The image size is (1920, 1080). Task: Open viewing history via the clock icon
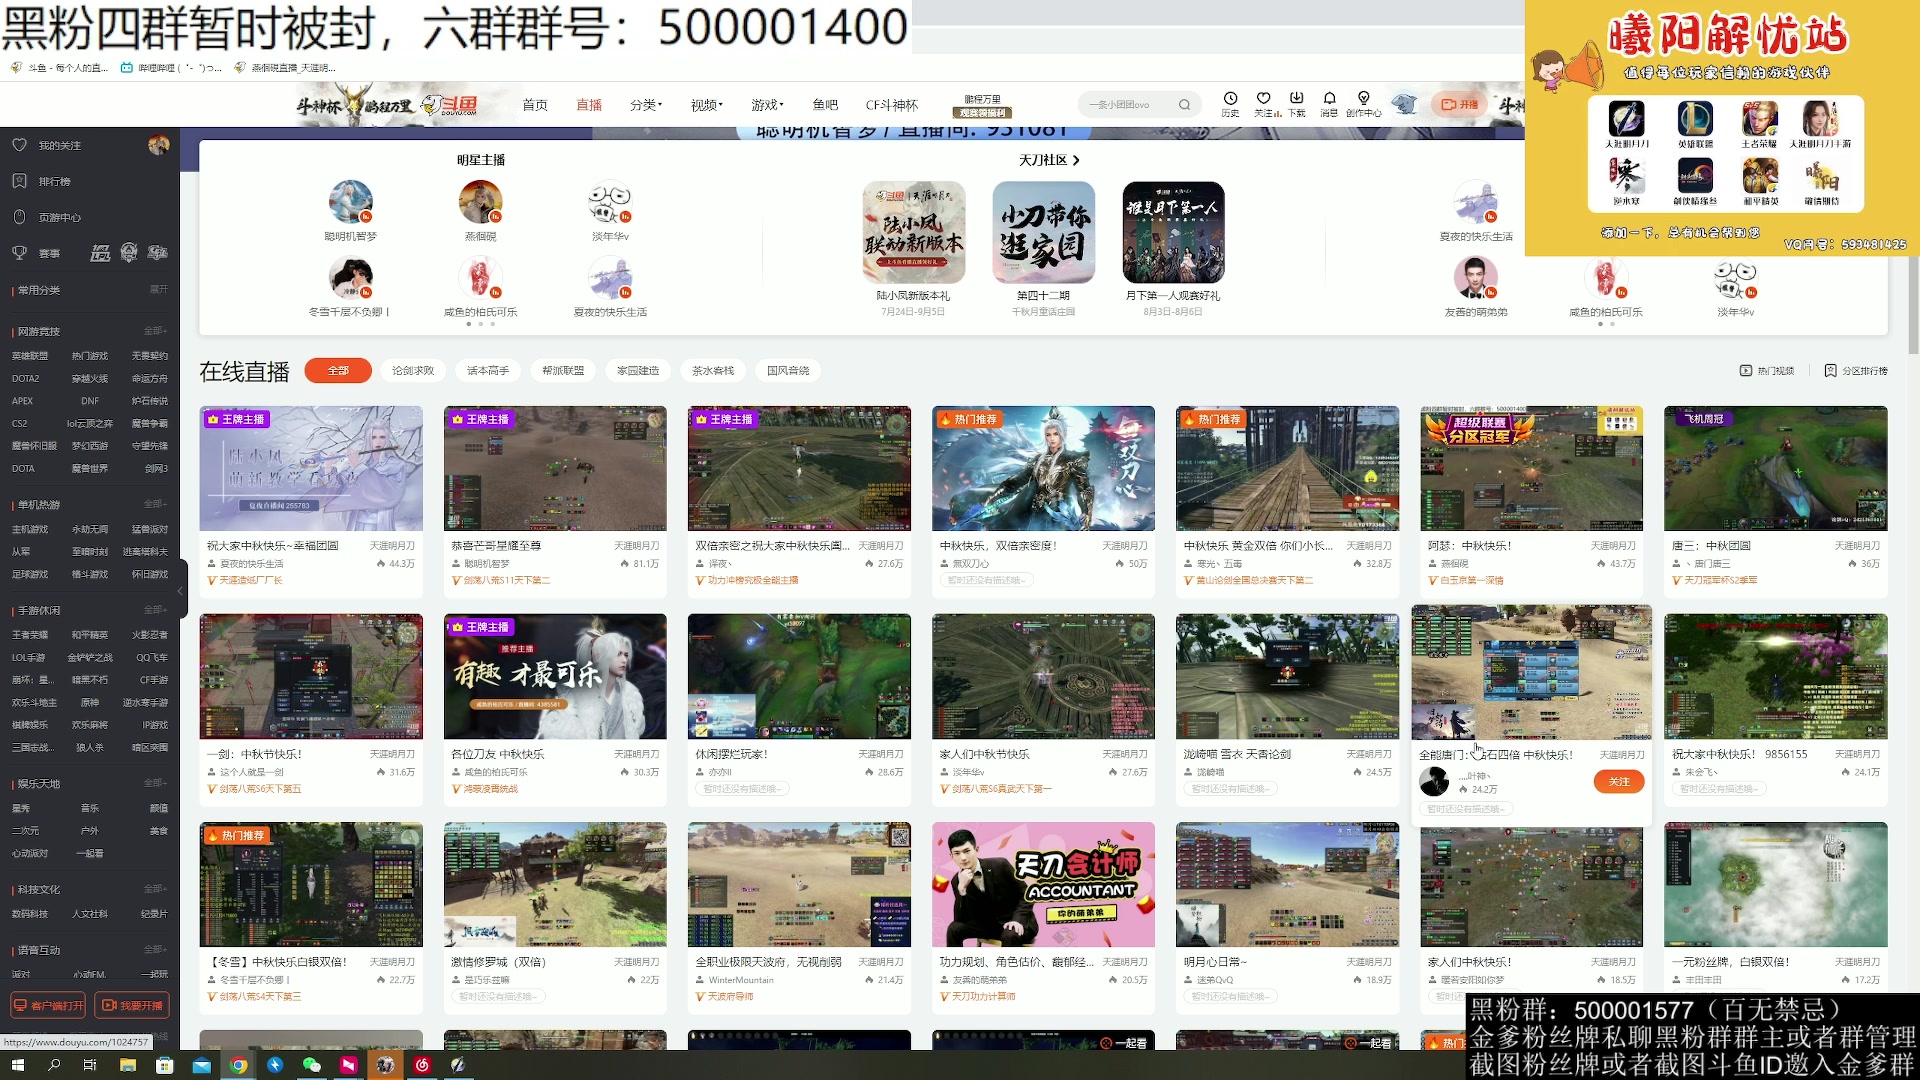click(x=1229, y=105)
